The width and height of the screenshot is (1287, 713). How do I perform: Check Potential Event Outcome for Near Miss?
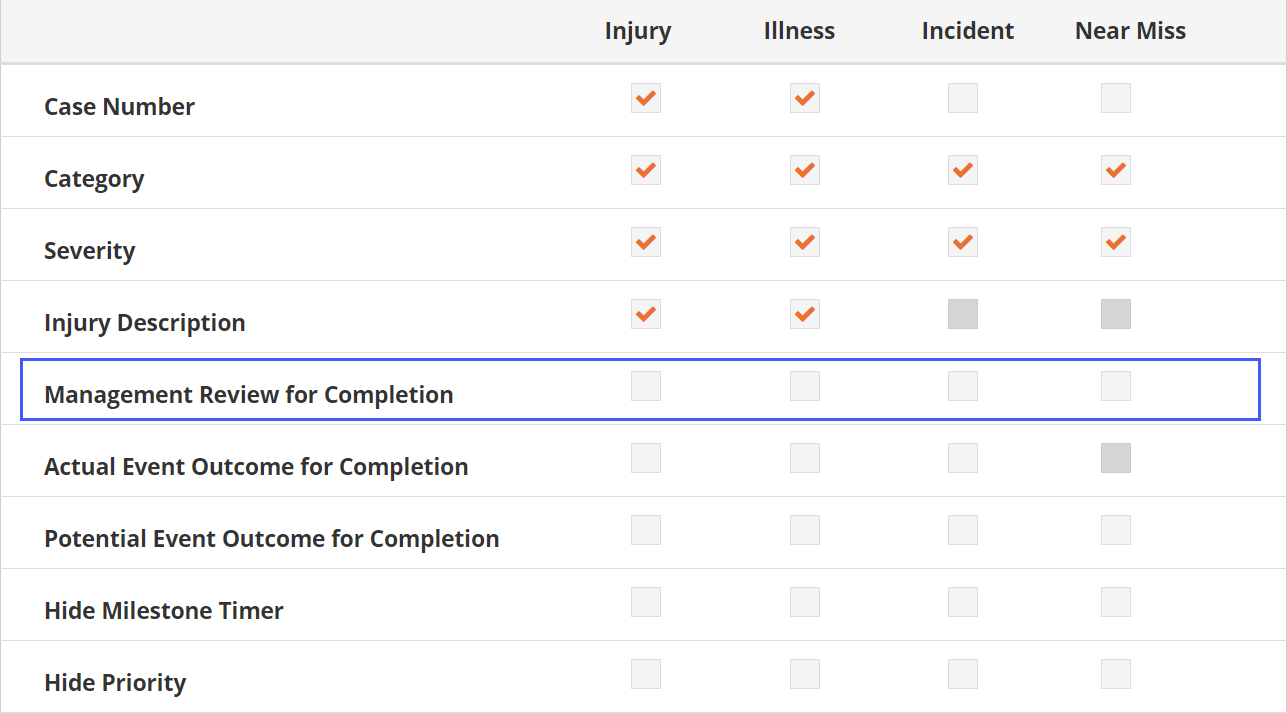(x=1116, y=530)
